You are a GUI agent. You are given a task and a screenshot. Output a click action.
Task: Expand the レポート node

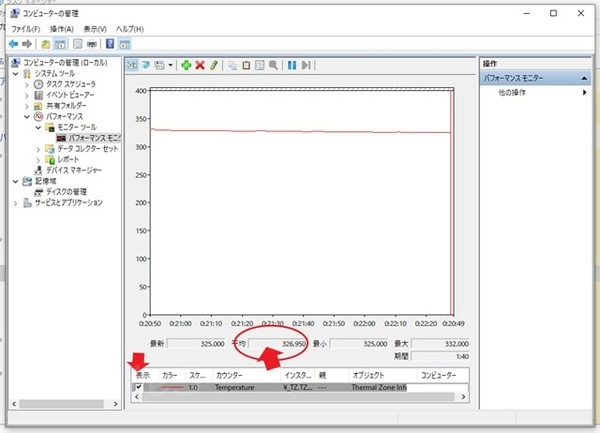pyautogui.click(x=38, y=160)
